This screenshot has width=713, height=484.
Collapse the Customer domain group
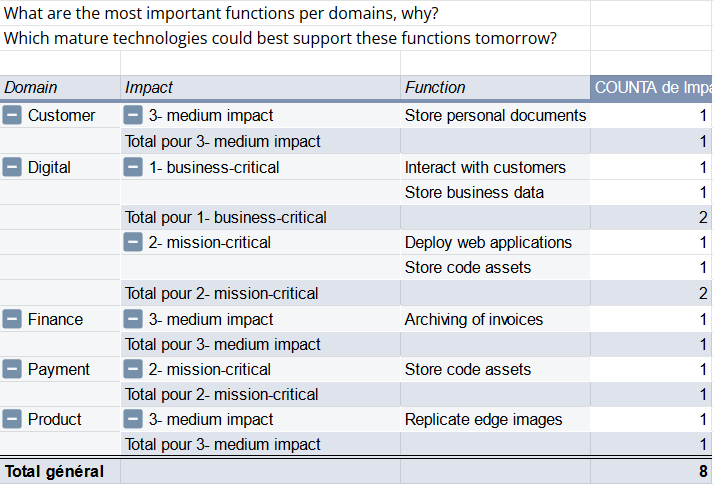tap(12, 115)
